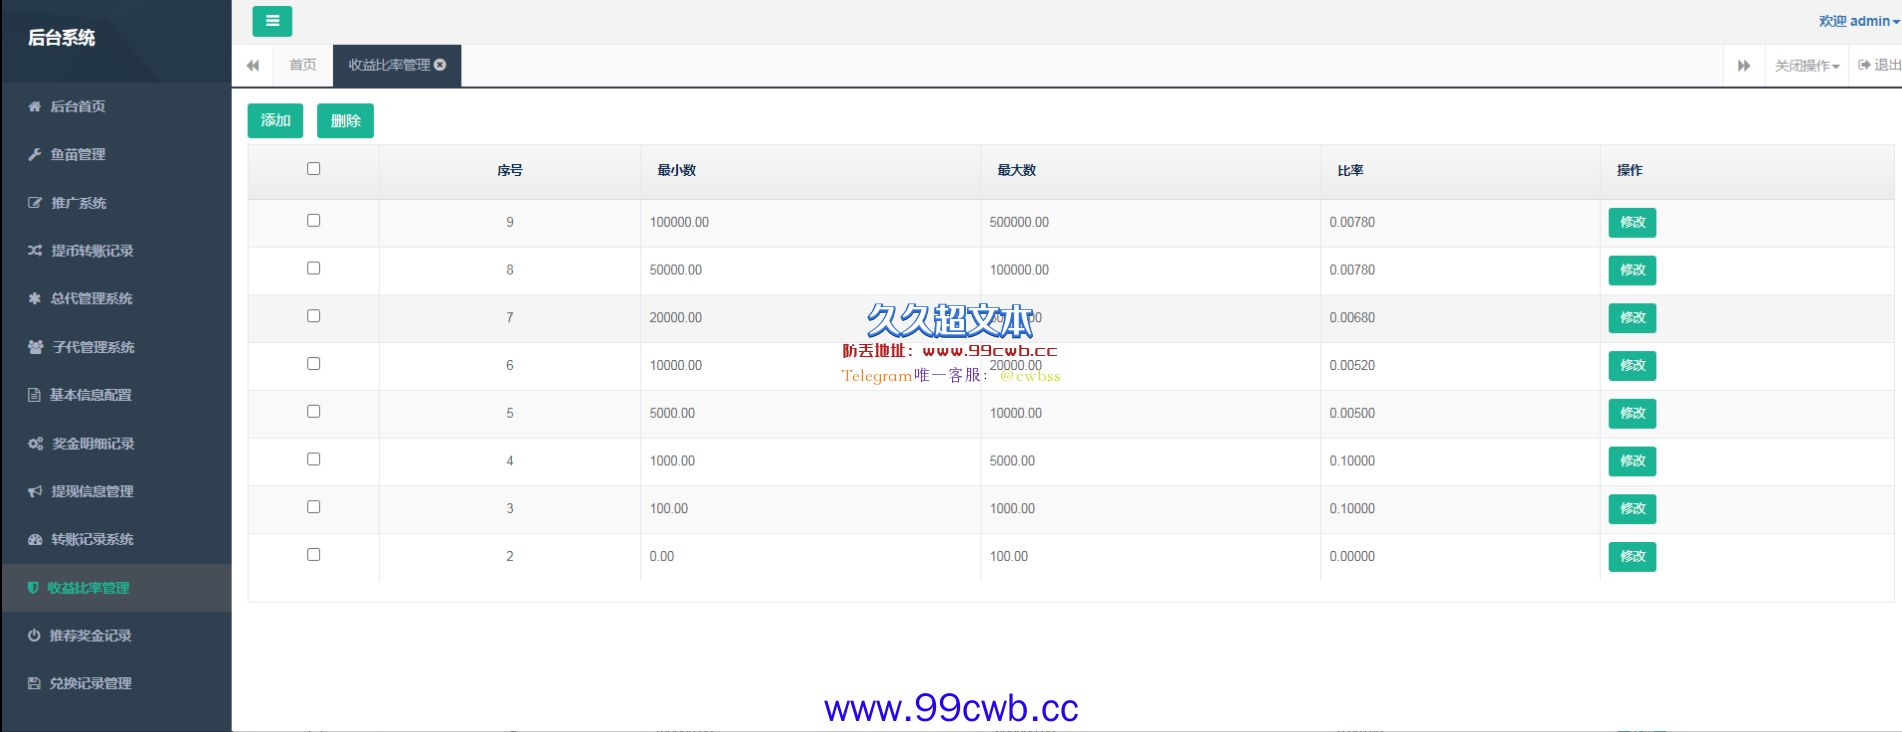The height and width of the screenshot is (732, 1902).
Task: Check the checkbox for row 4
Action: tap(314, 460)
